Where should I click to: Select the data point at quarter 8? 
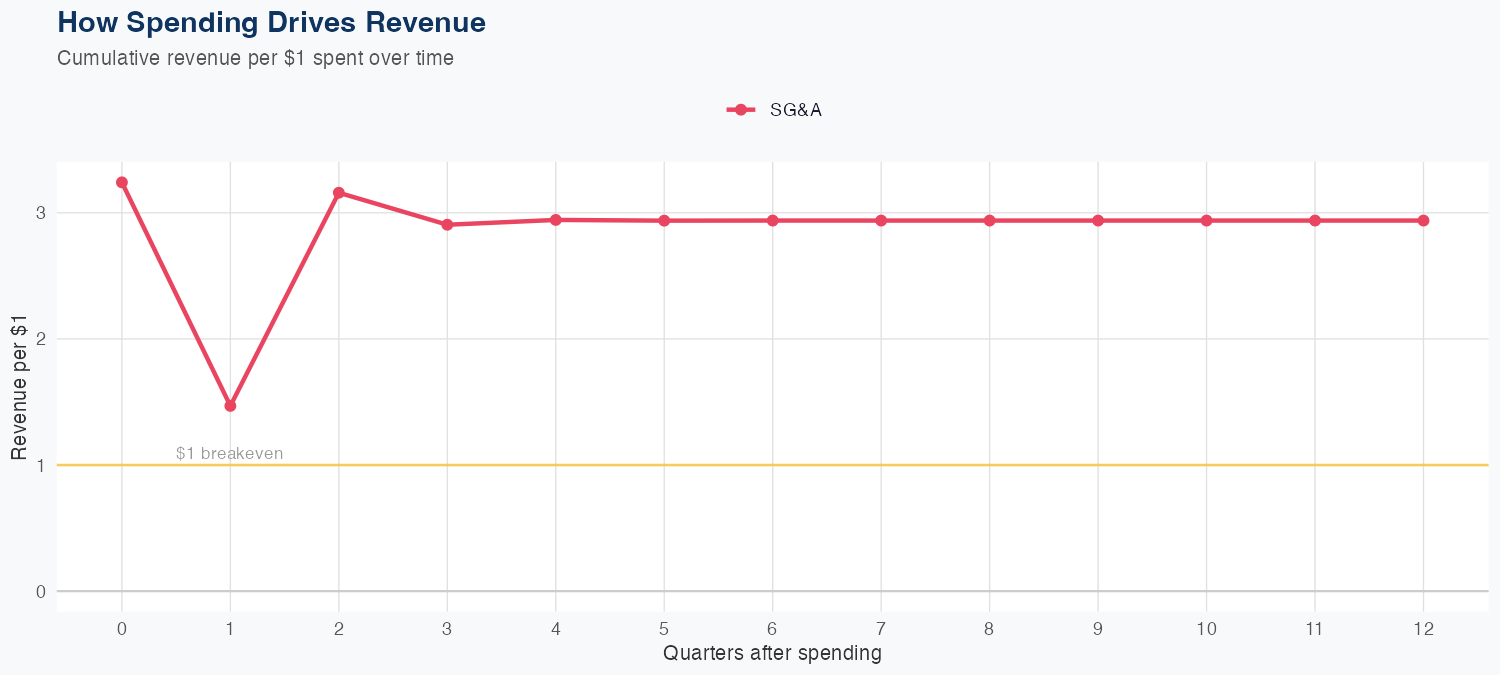click(990, 221)
